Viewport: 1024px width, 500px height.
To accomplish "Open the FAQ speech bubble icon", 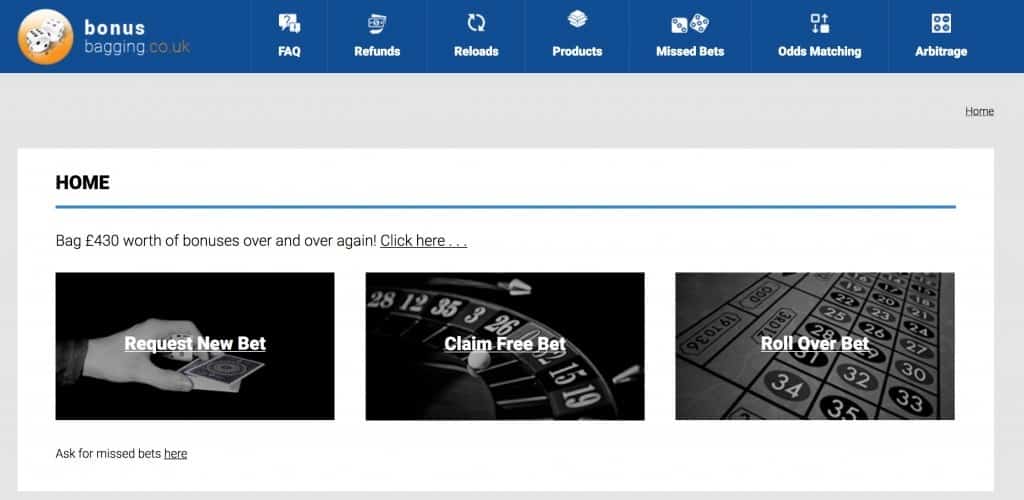I will coord(289,23).
